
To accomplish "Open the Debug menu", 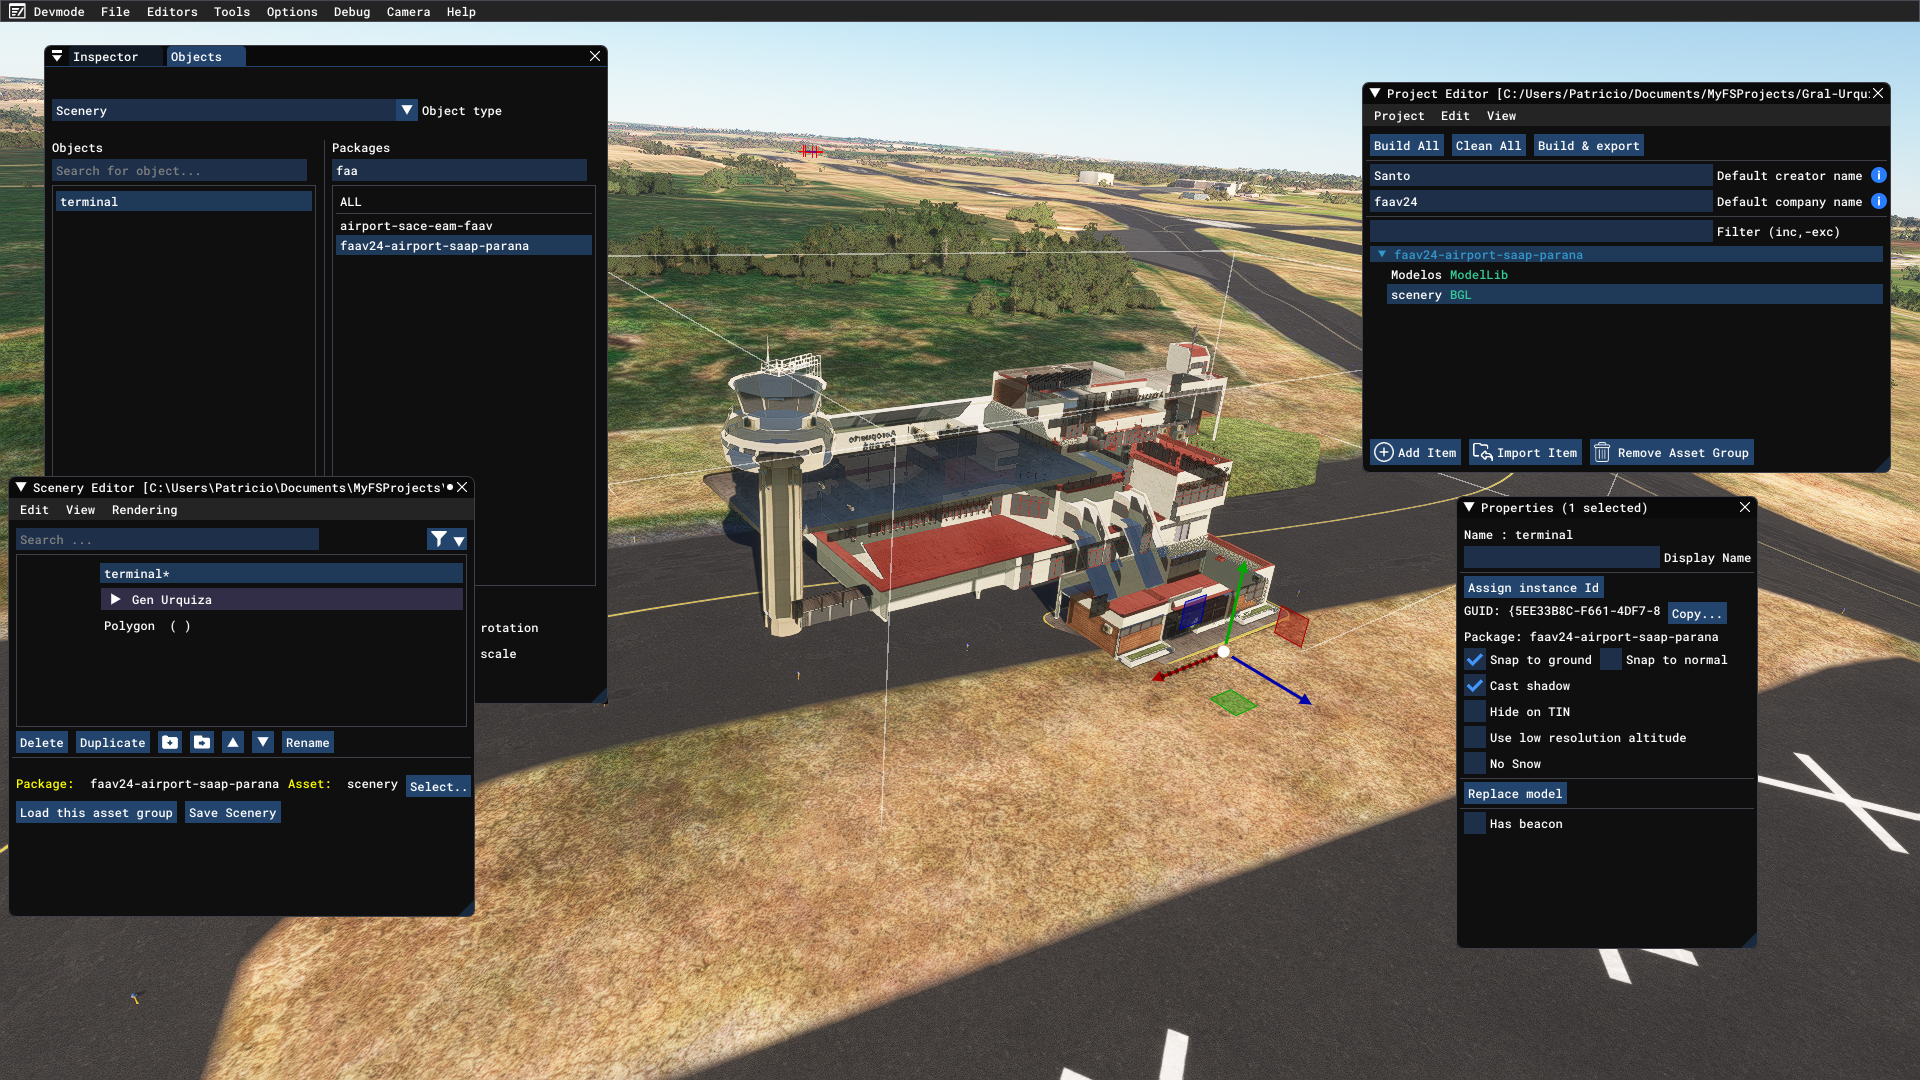I will pyautogui.click(x=352, y=12).
